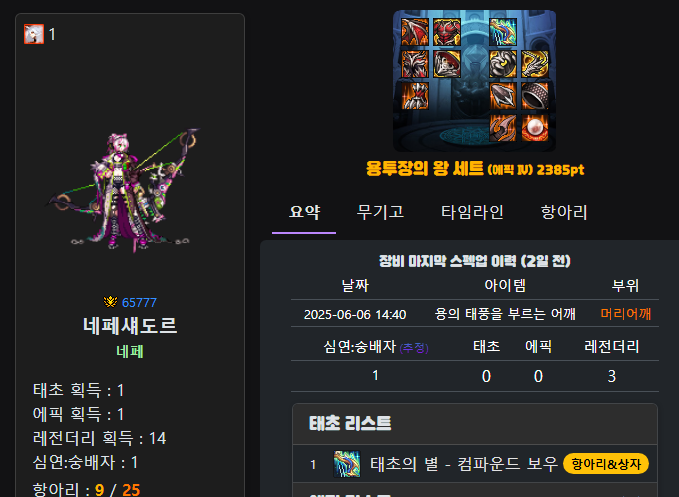Click the red-hat helmet equipment icon
Viewport: 679px width, 497px height.
447,64
